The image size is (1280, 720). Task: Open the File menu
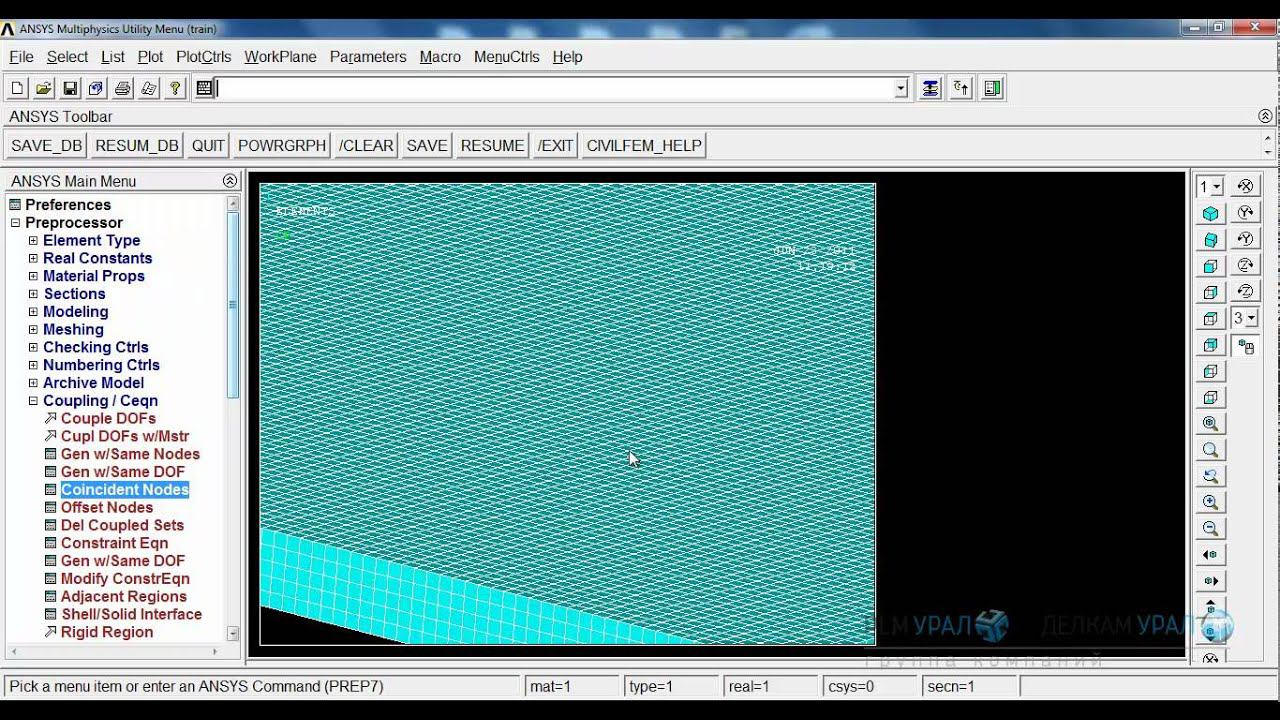(21, 57)
